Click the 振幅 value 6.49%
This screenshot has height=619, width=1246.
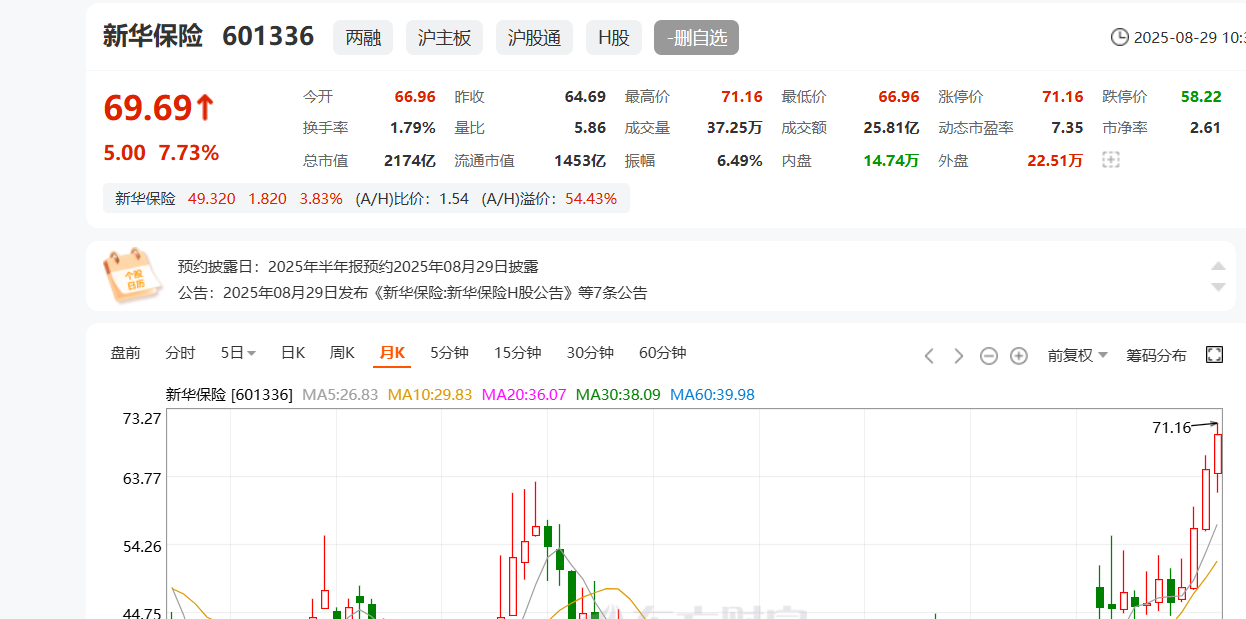(x=740, y=160)
